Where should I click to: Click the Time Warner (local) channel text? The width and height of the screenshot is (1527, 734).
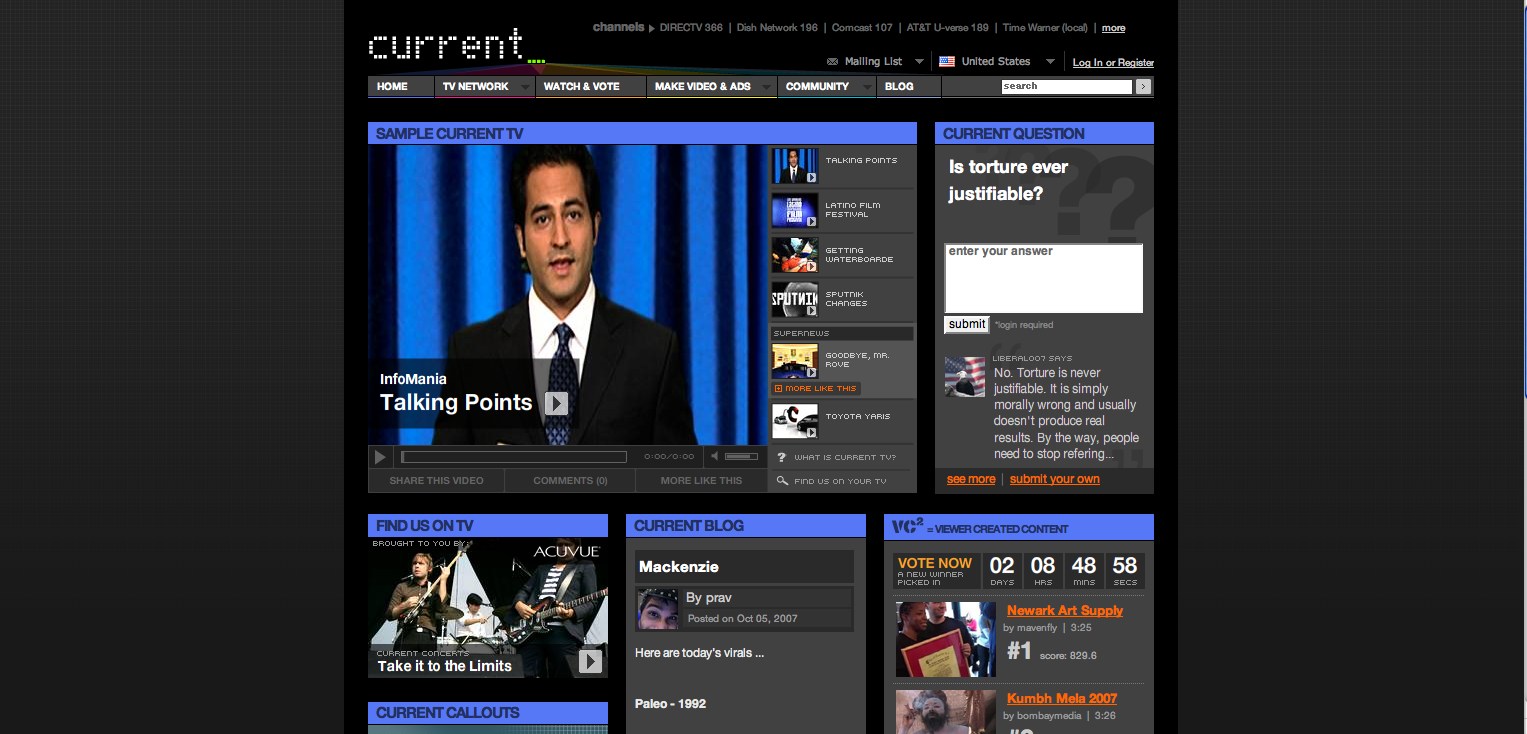1045,28
